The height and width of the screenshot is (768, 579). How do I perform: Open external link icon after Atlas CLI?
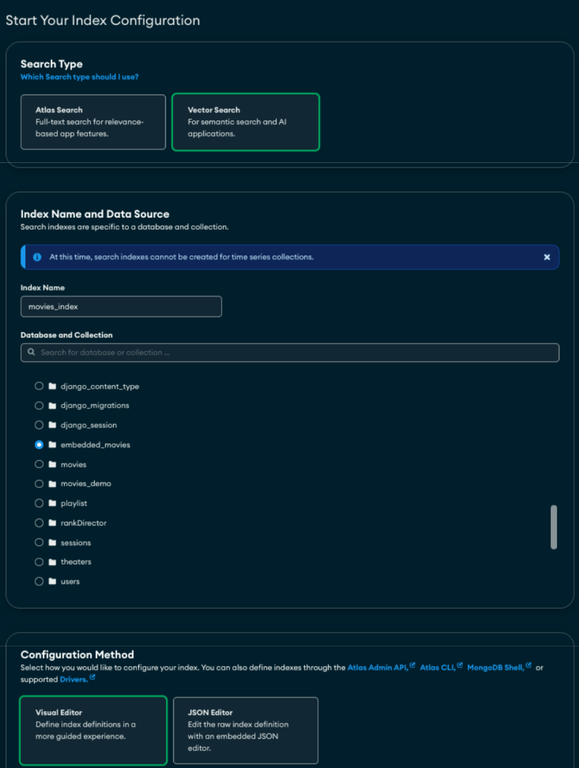pos(459,665)
